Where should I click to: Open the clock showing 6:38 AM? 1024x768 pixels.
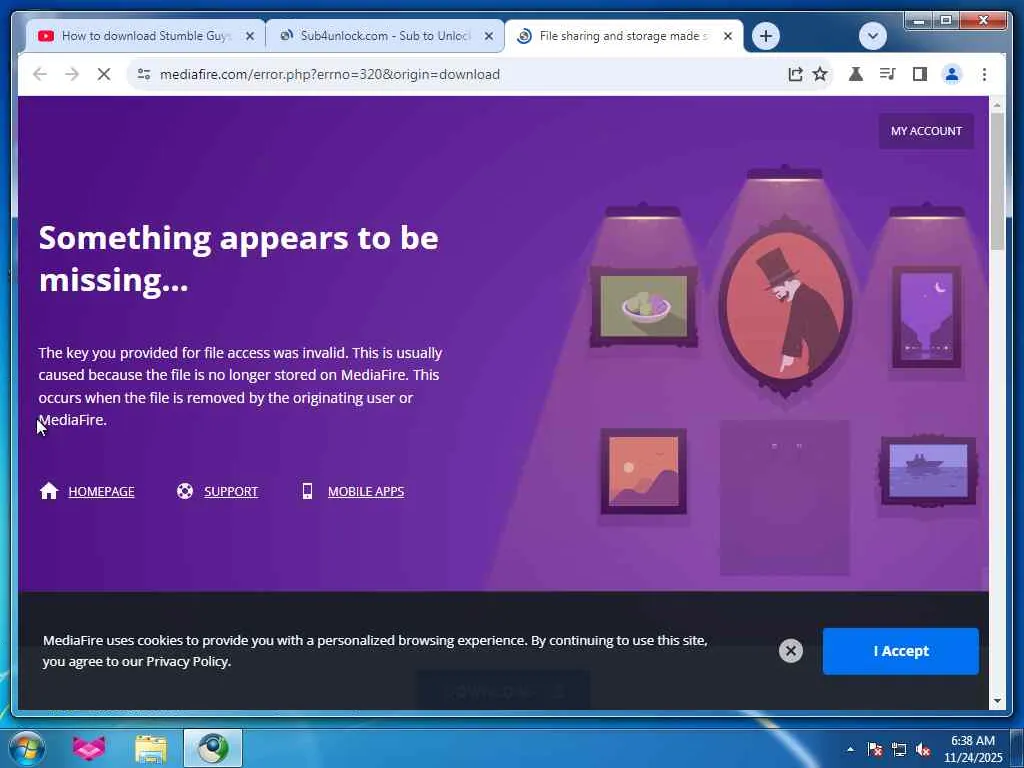pyautogui.click(x=972, y=748)
